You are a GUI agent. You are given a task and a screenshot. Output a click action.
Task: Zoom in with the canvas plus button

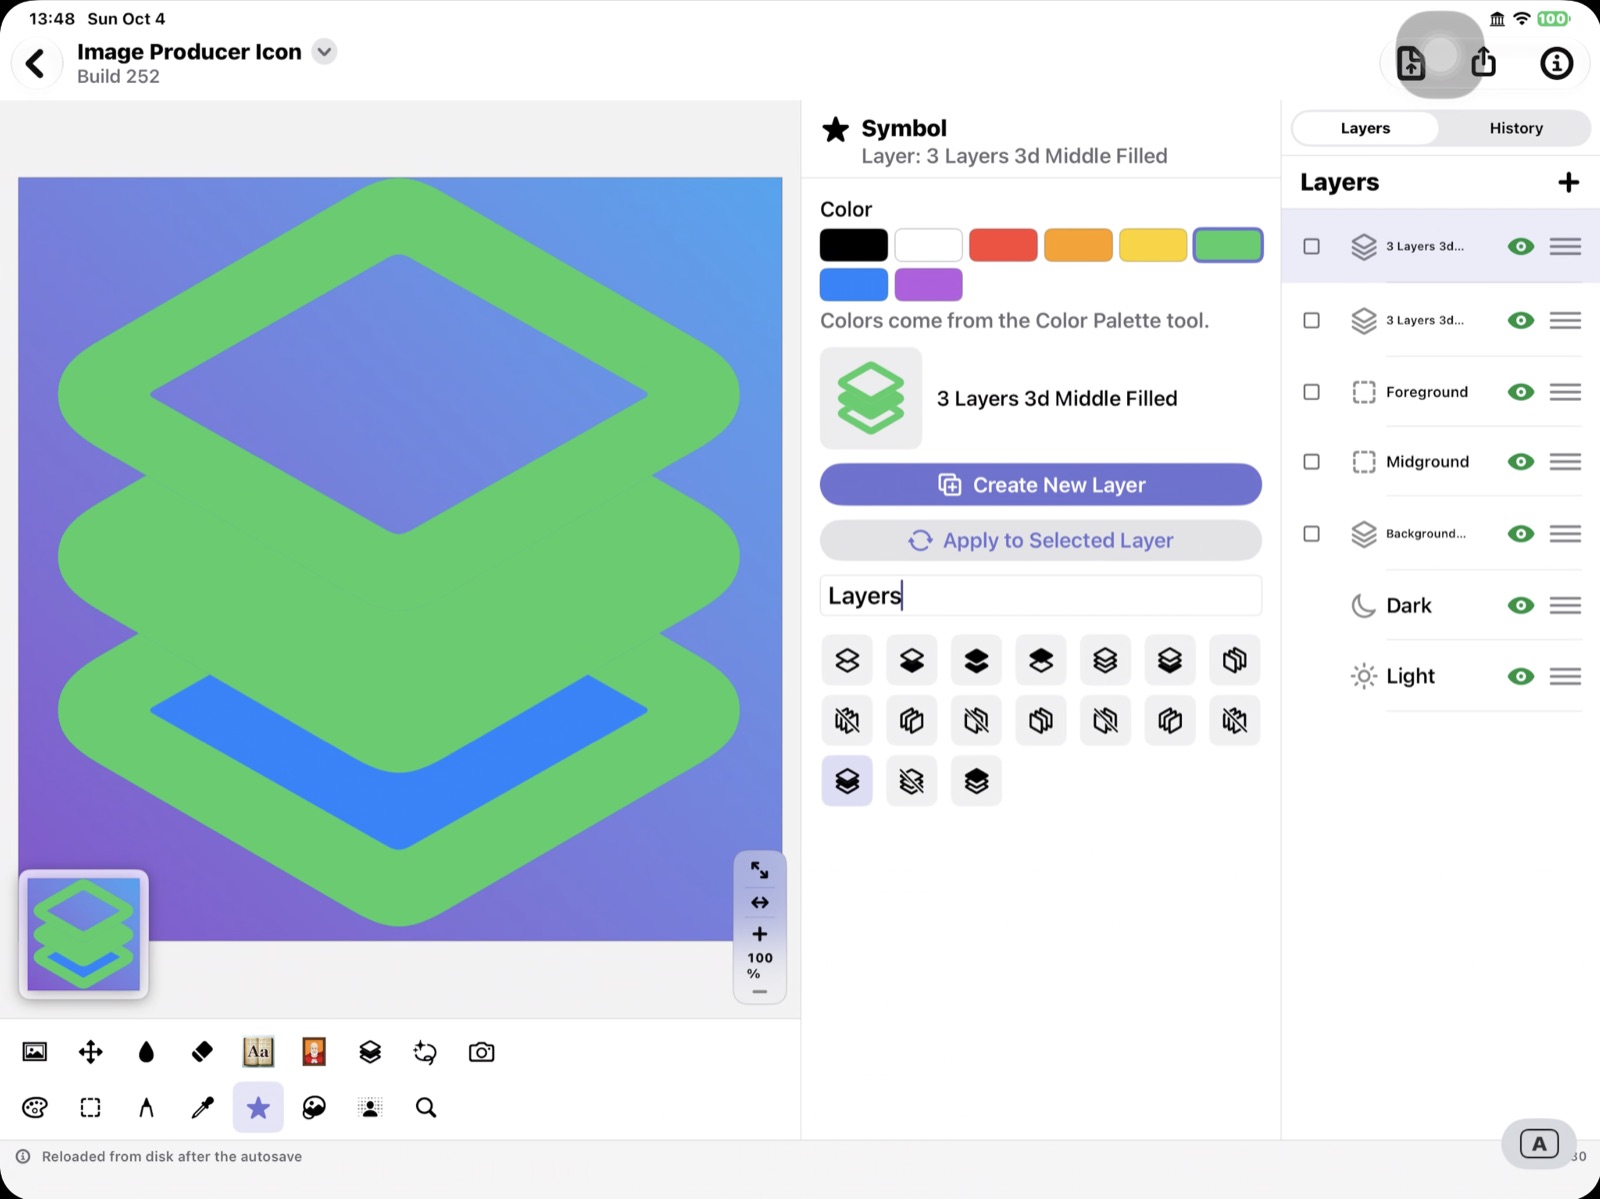click(x=760, y=934)
